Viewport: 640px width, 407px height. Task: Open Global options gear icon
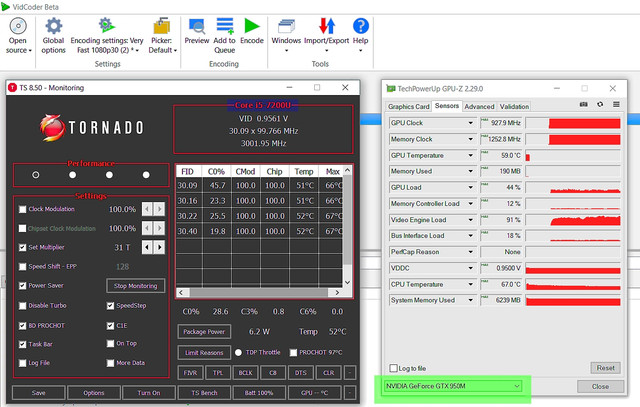(53, 26)
